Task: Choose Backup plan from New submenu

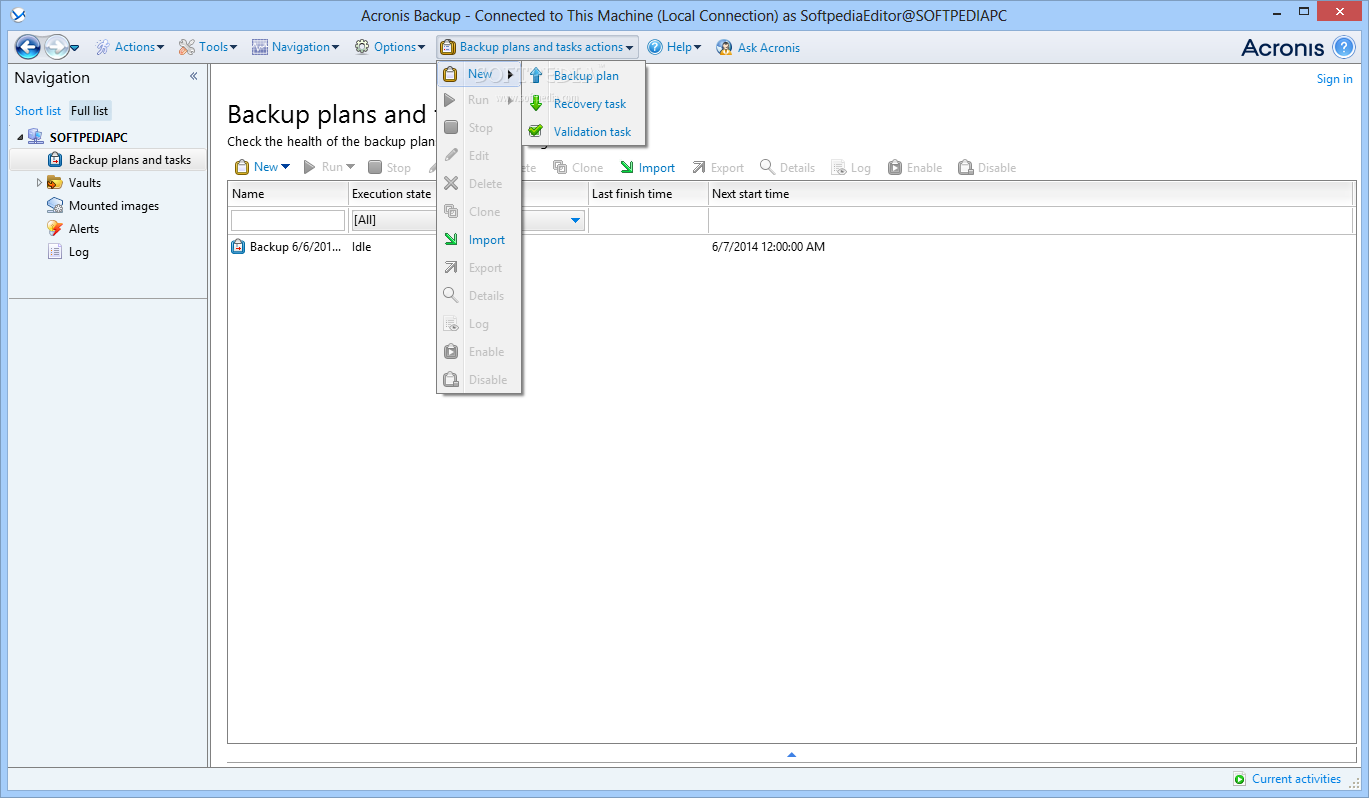Action: [585, 76]
